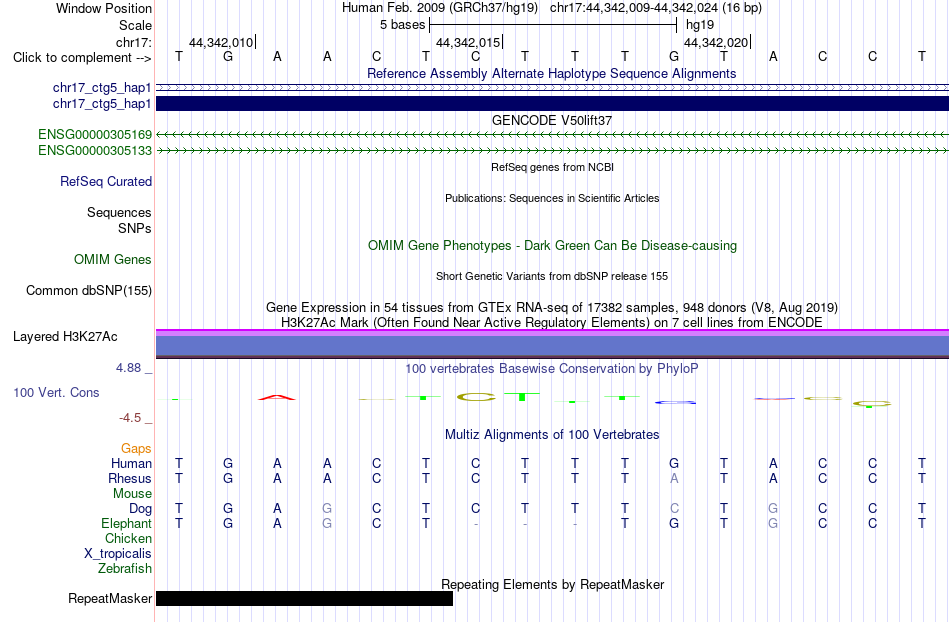Screen dimensions: 950x622
Task: Click the 44,342,010 position marker
Action: coord(222,42)
